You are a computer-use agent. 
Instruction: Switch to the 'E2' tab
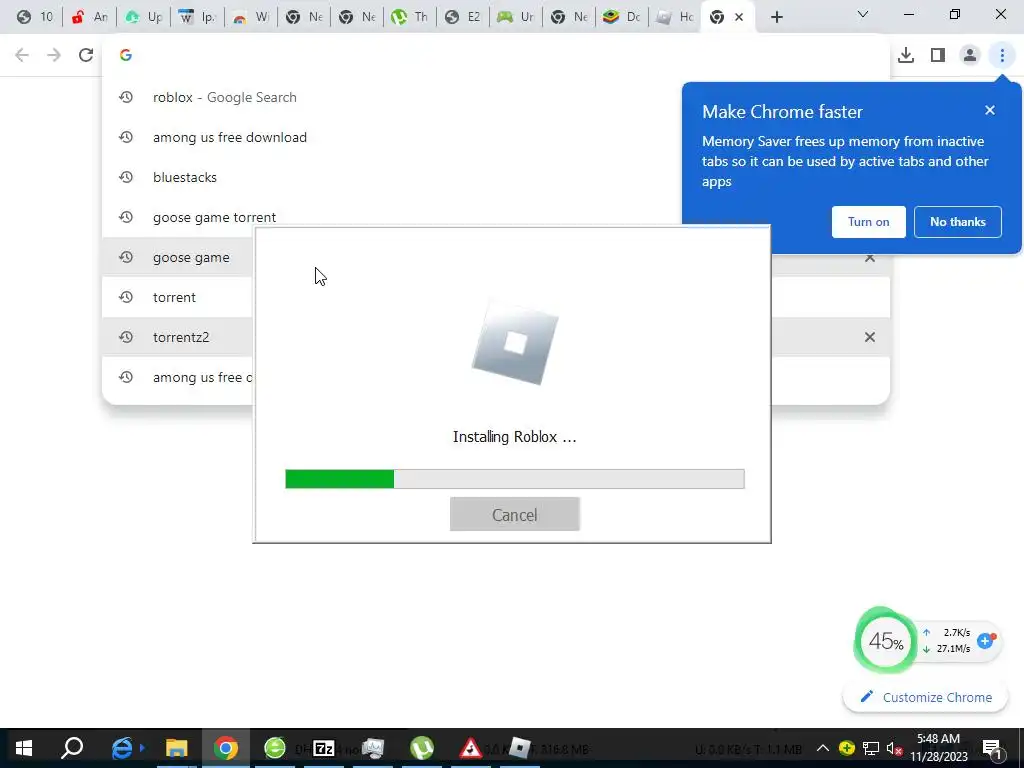pyautogui.click(x=462, y=17)
